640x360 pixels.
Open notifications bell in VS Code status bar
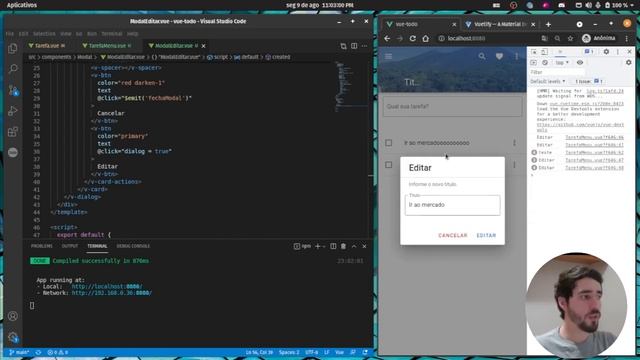(x=365, y=352)
